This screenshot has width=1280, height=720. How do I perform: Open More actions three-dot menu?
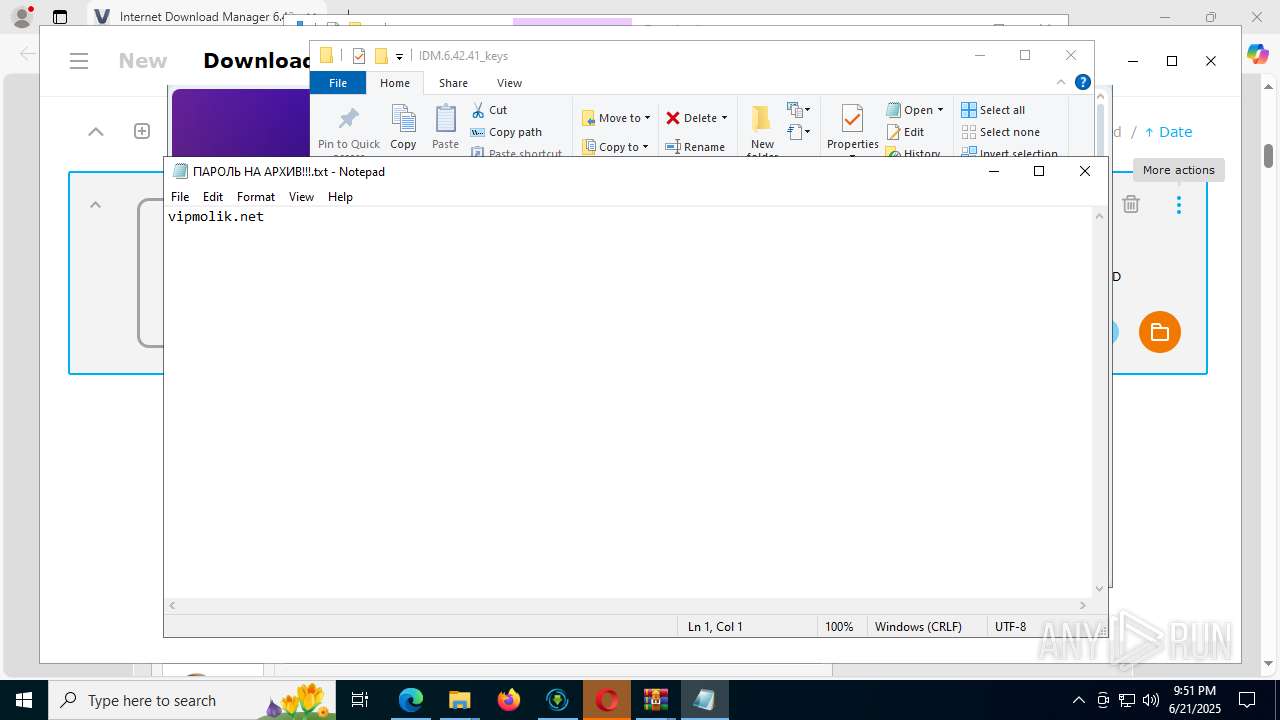pyautogui.click(x=1179, y=204)
